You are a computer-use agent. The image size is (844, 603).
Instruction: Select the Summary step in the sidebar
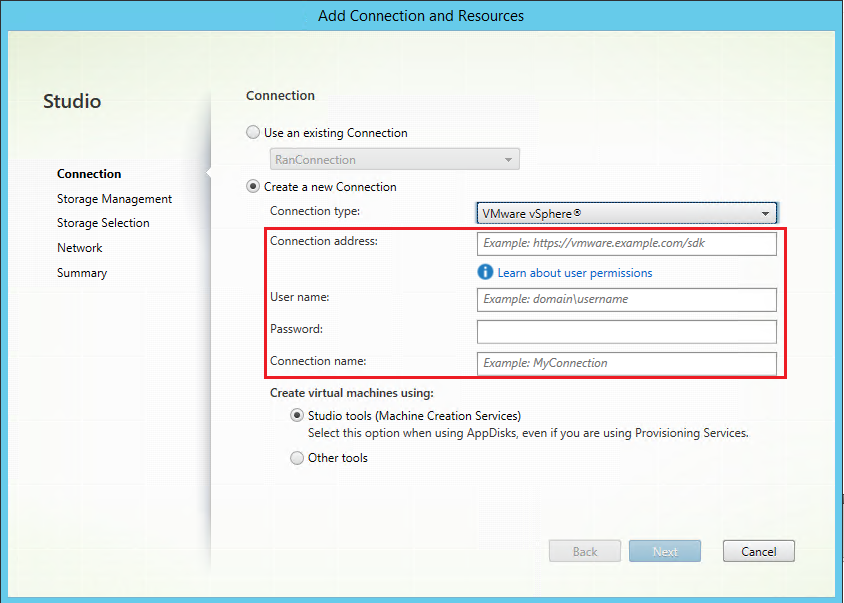(x=82, y=272)
